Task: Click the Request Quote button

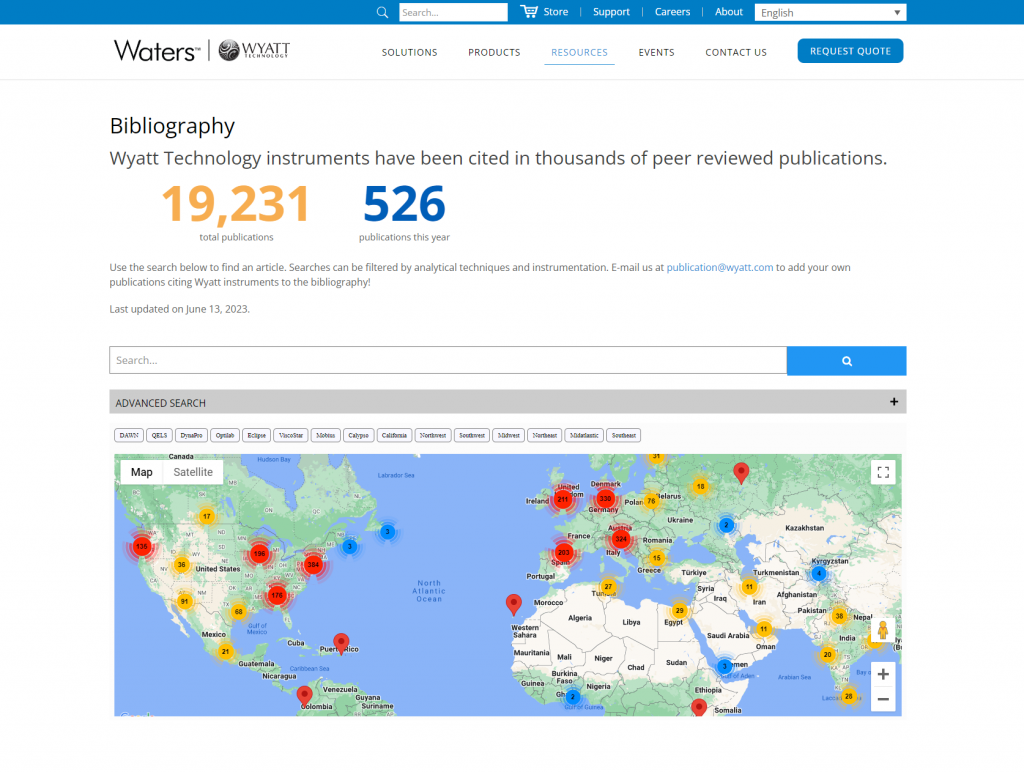Action: click(850, 51)
